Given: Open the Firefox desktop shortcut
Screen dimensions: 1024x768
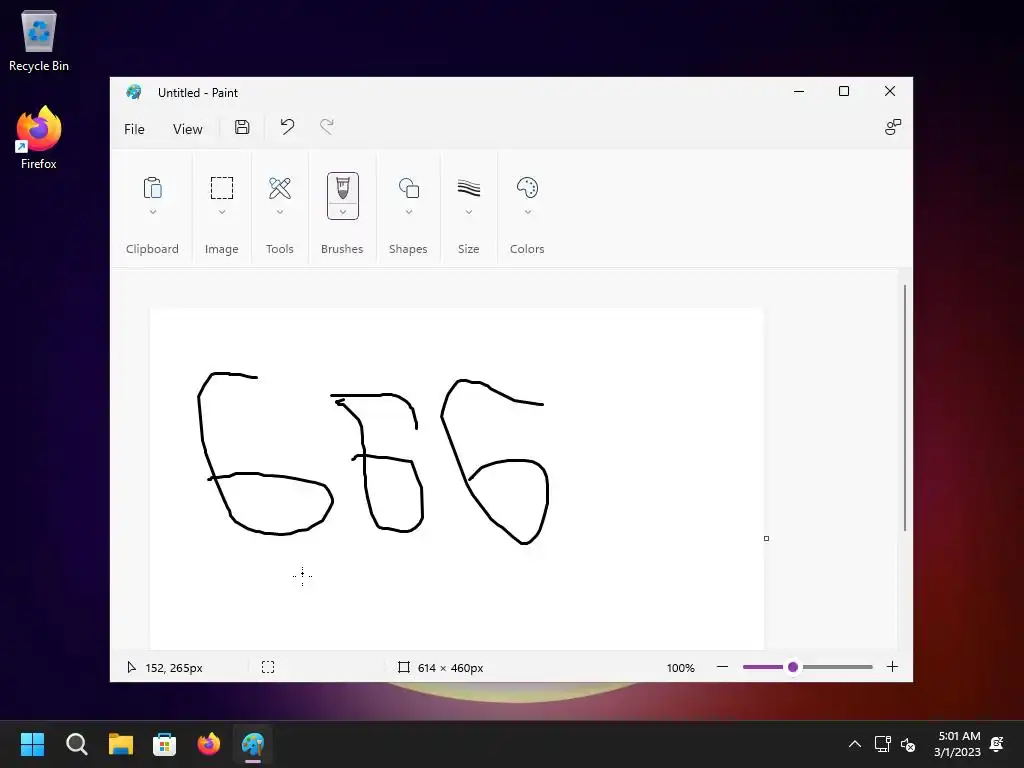Looking at the screenshot, I should click(x=39, y=138).
